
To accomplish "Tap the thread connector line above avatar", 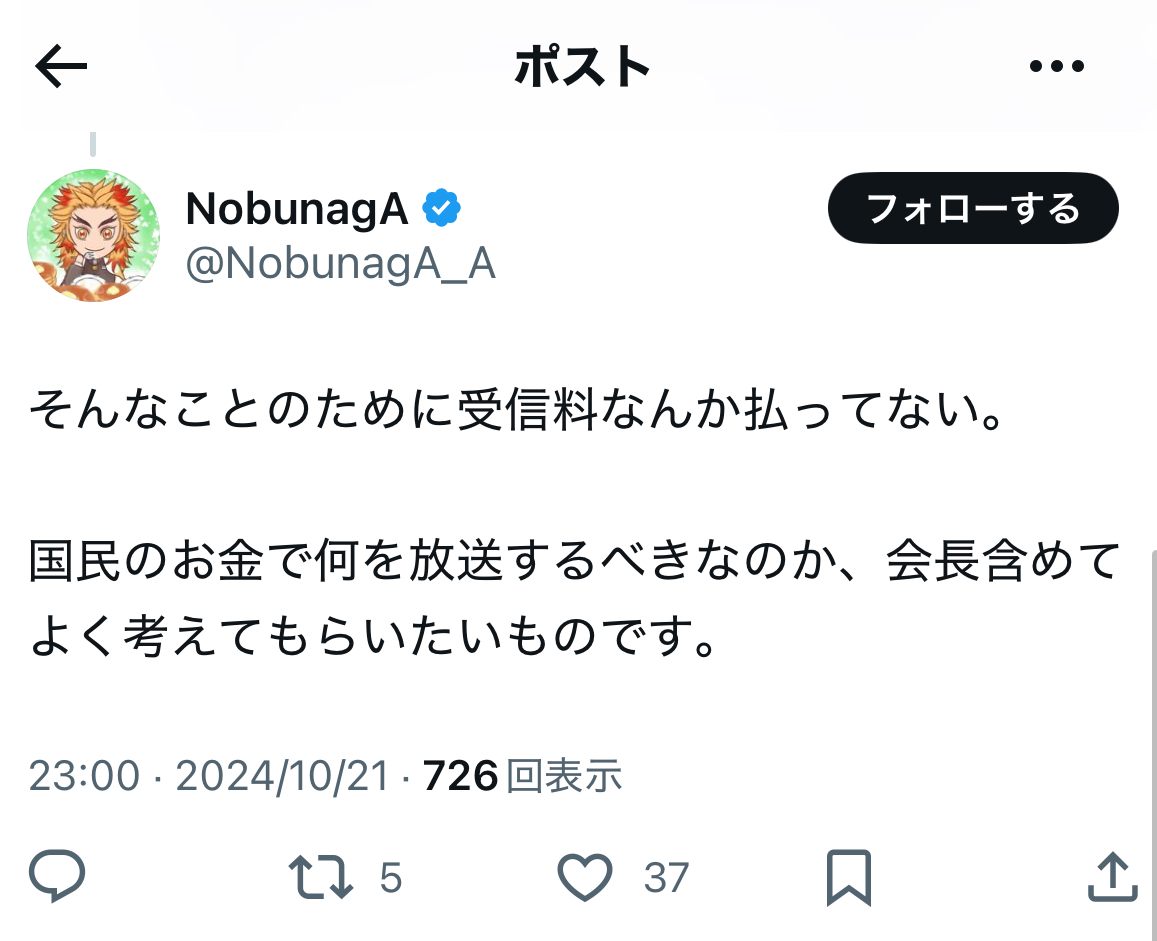I will [x=93, y=144].
